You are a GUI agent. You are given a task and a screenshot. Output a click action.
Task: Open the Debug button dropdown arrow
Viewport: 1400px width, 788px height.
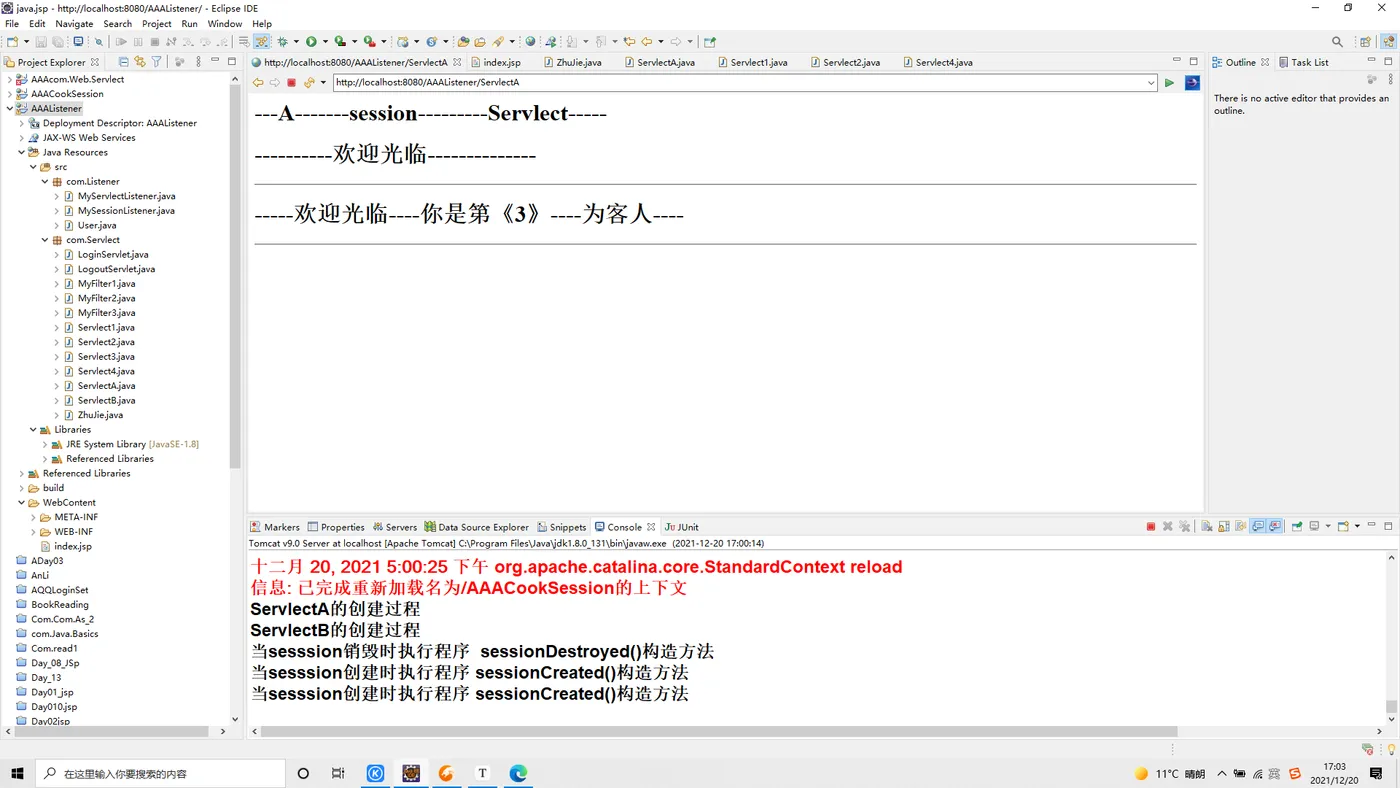click(x=296, y=42)
